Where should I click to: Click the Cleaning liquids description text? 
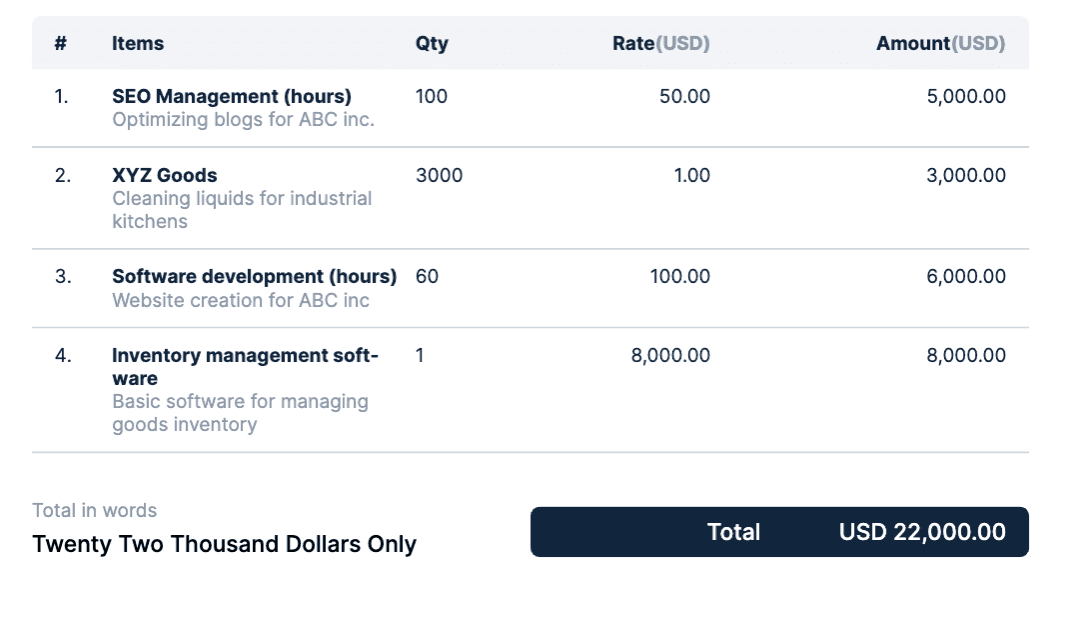click(242, 209)
